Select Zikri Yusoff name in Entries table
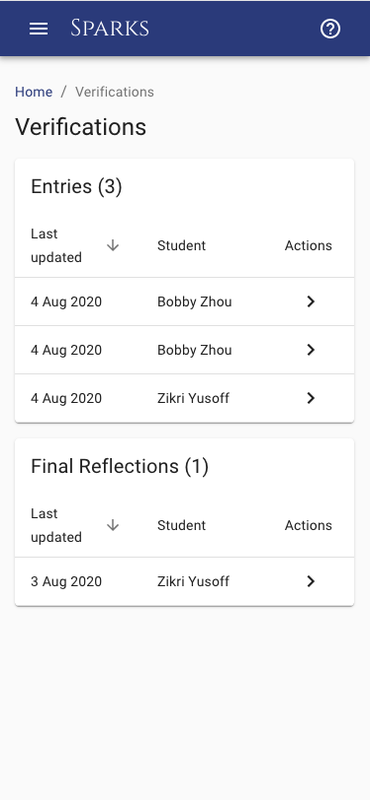 (193, 398)
